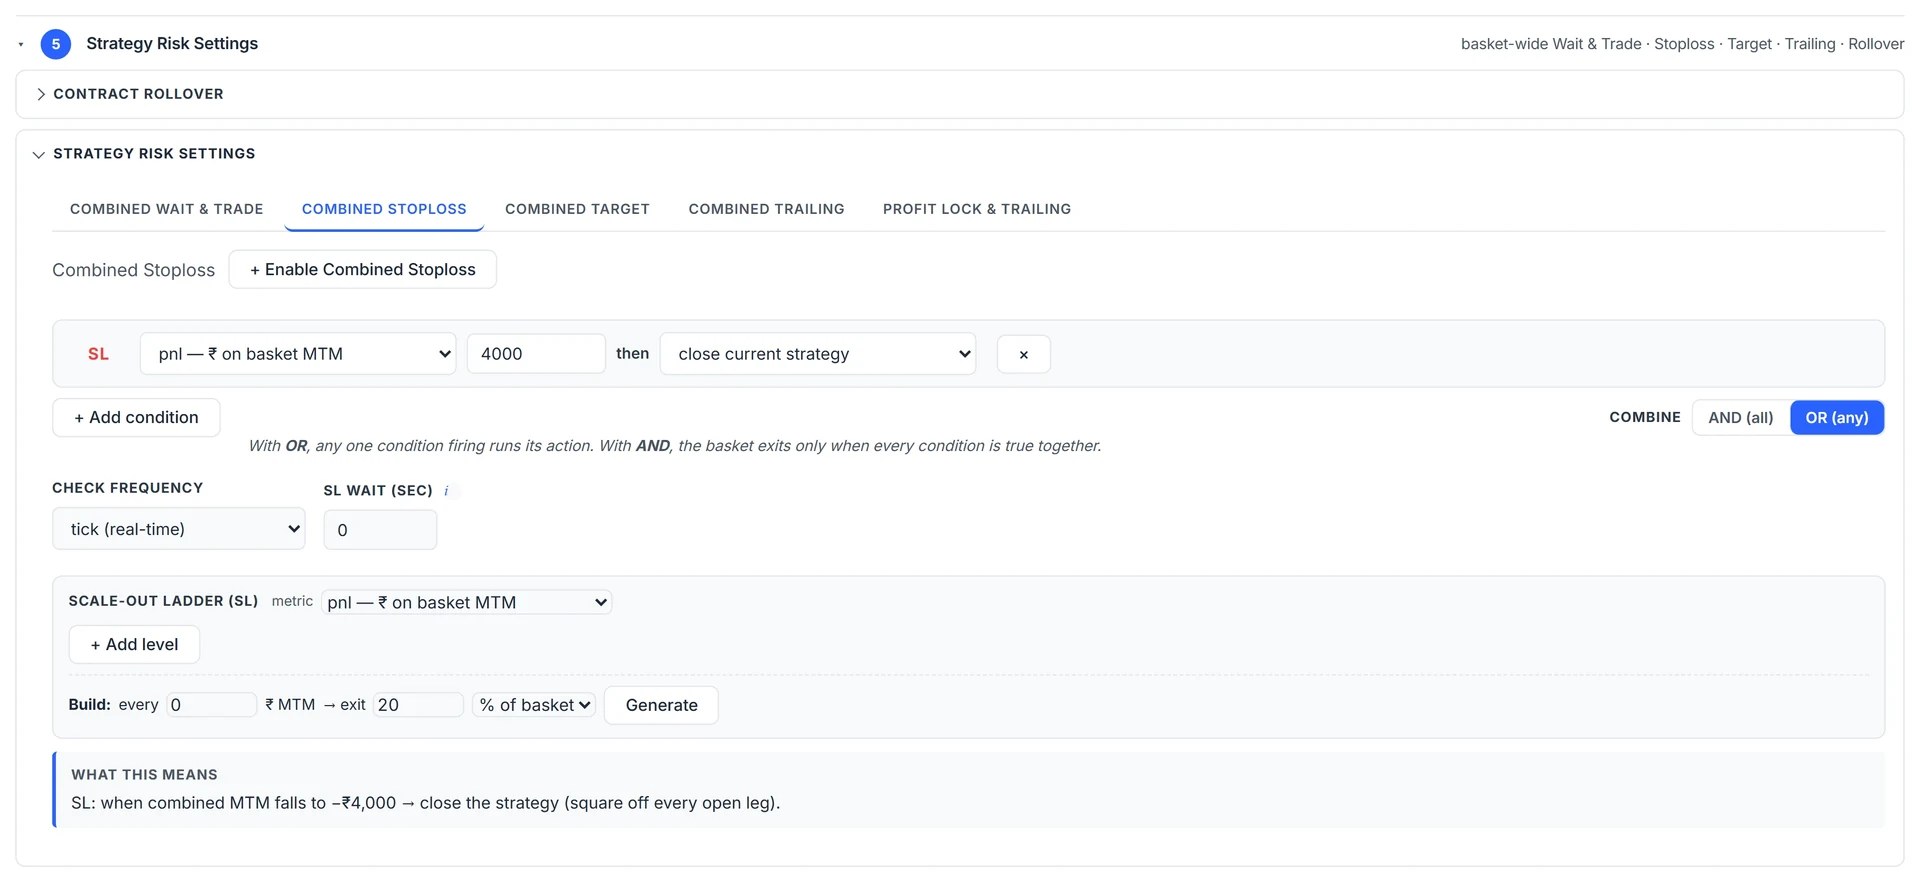Collapse the Strategy Risk Settings chevron

[x=39, y=154]
